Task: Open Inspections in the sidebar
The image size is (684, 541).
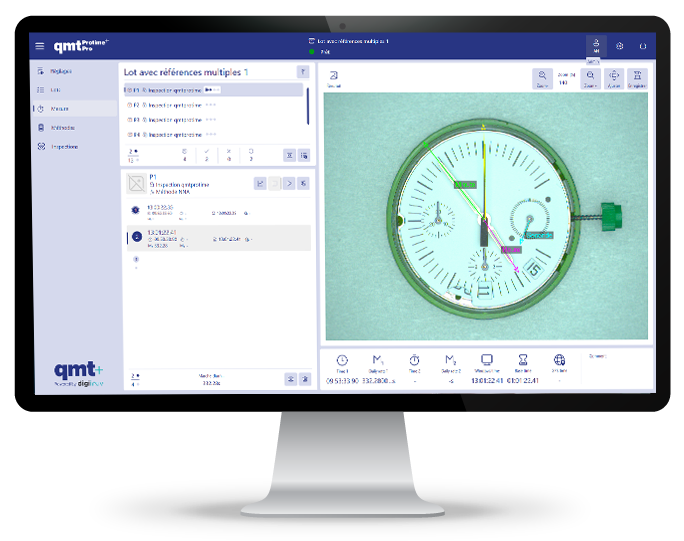Action: click(x=64, y=147)
